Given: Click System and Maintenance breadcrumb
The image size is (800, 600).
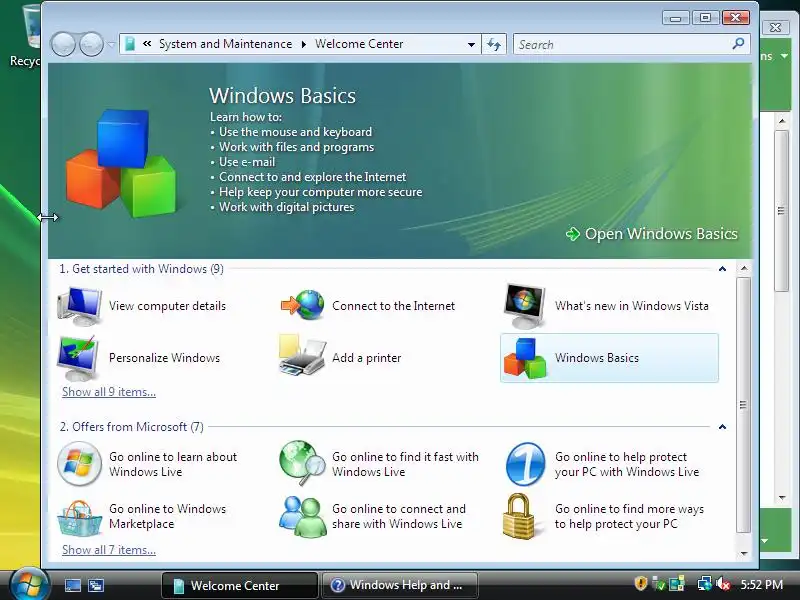Looking at the screenshot, I should [226, 44].
